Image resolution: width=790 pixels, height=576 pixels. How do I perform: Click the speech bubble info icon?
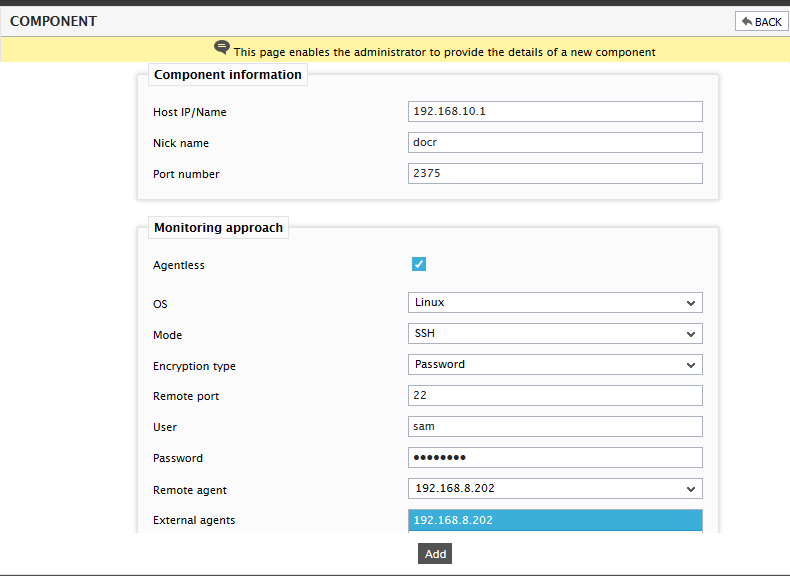222,47
